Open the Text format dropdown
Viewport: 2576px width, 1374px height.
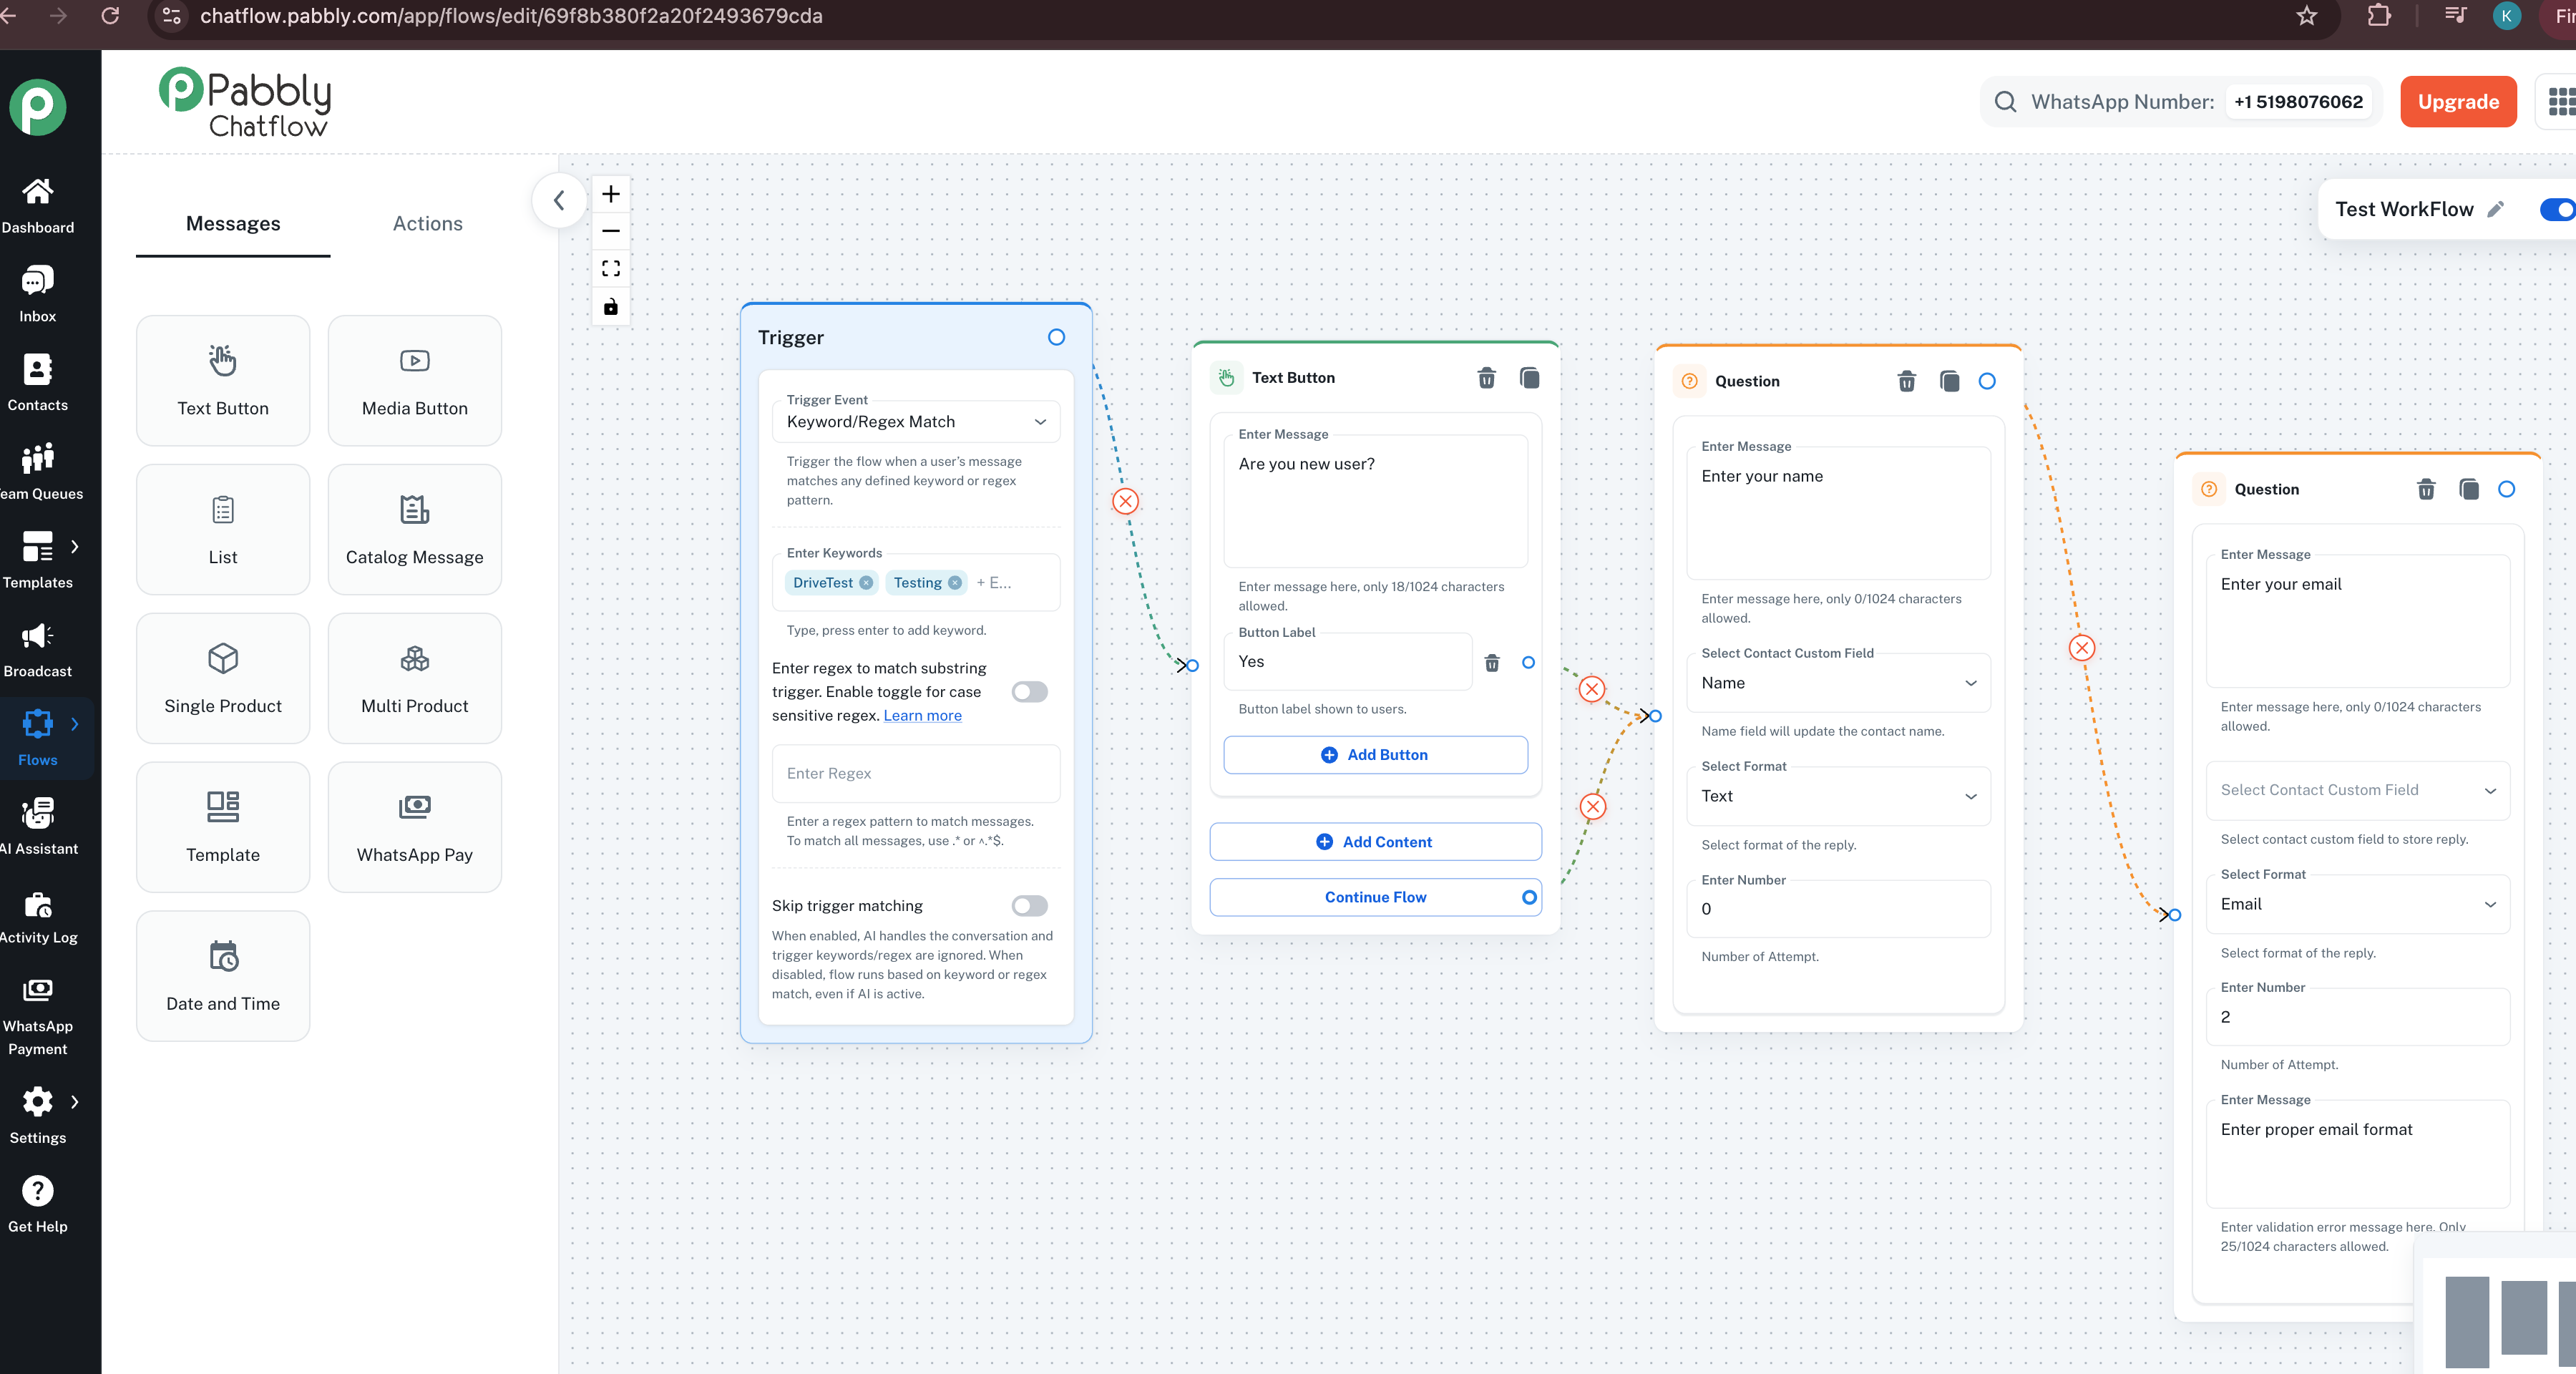click(1839, 796)
